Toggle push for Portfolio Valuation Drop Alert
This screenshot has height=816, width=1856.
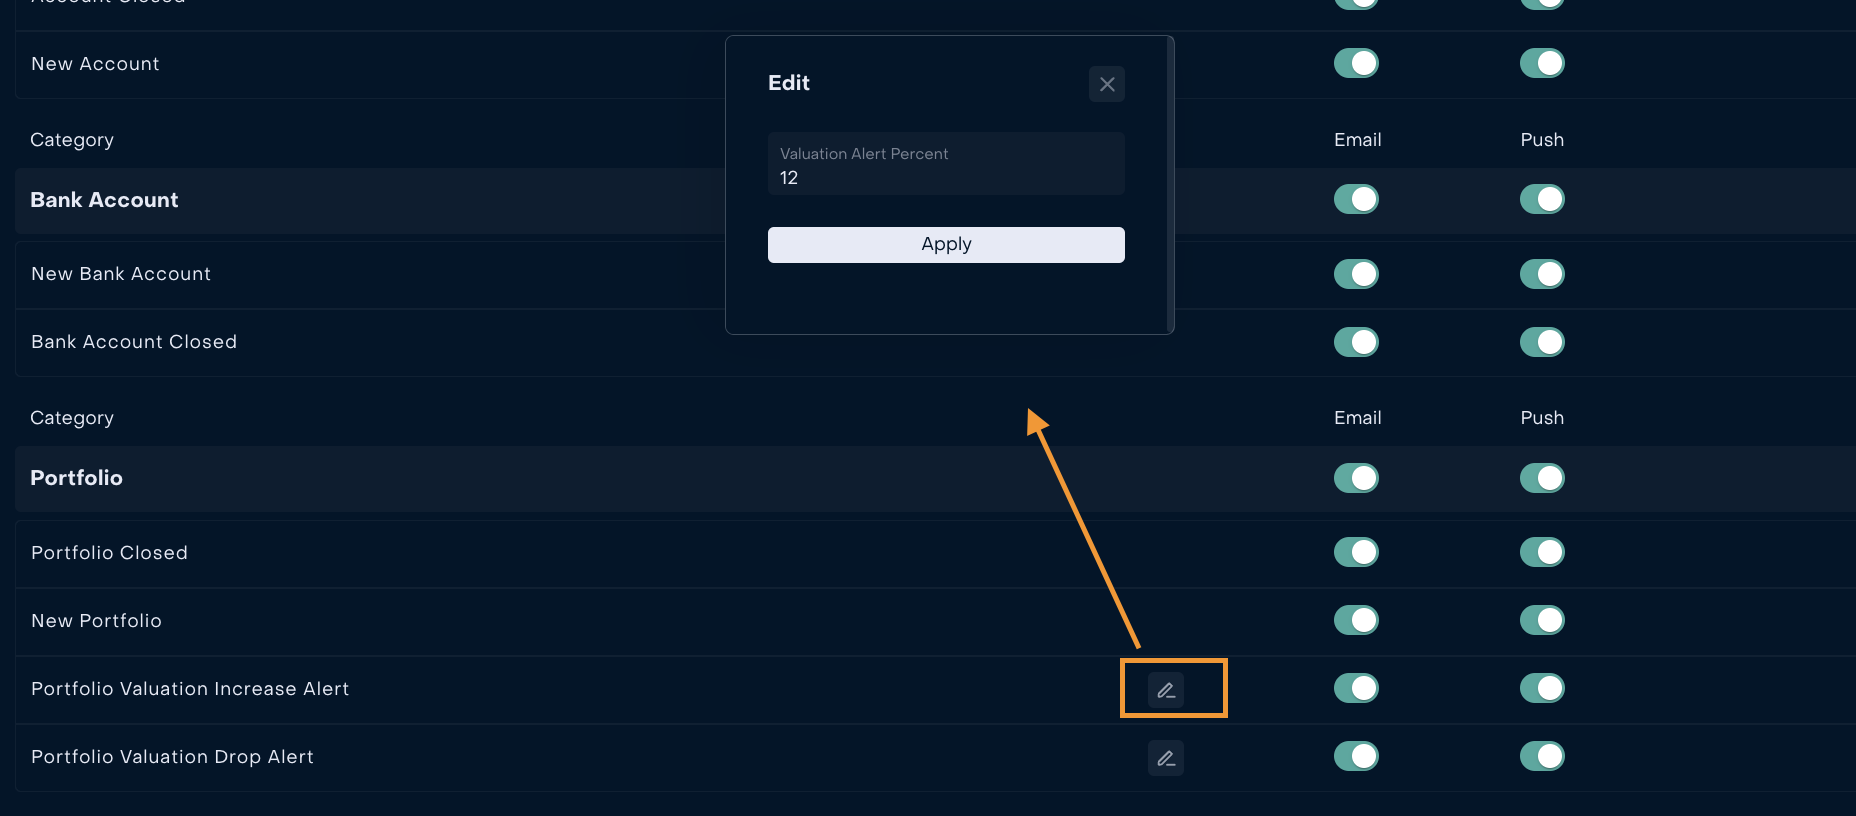point(1542,756)
